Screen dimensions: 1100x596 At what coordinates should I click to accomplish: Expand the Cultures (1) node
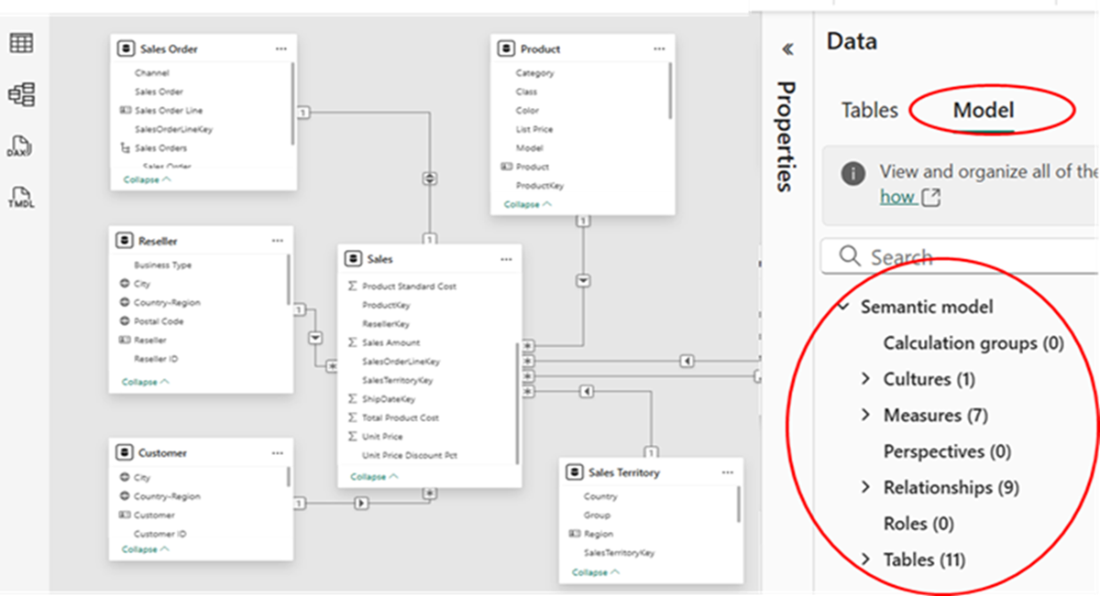(866, 379)
